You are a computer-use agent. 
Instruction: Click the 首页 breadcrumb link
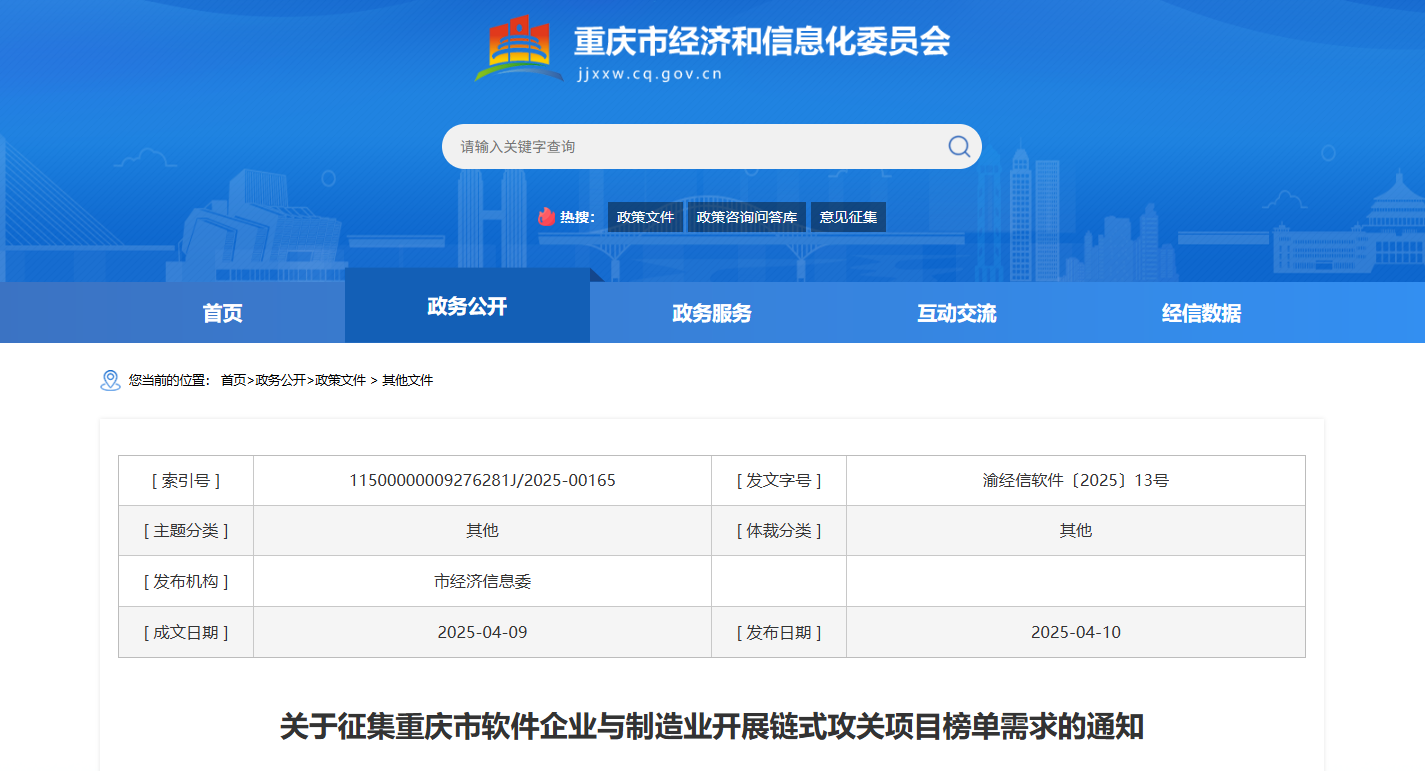tap(233, 380)
